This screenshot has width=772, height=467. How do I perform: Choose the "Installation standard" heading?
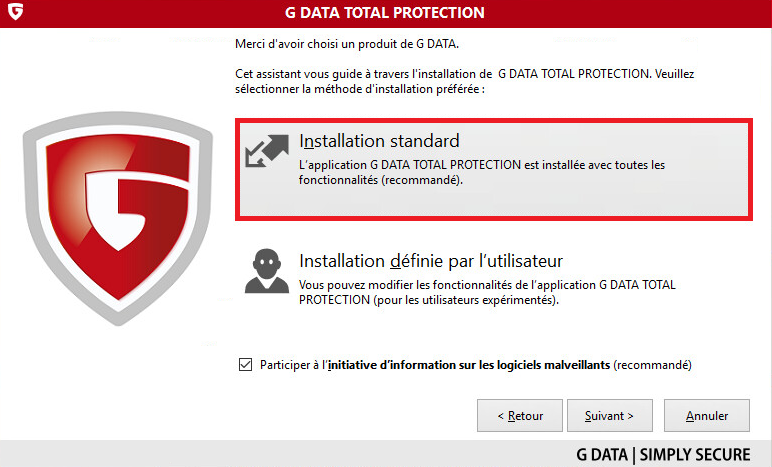(x=379, y=141)
